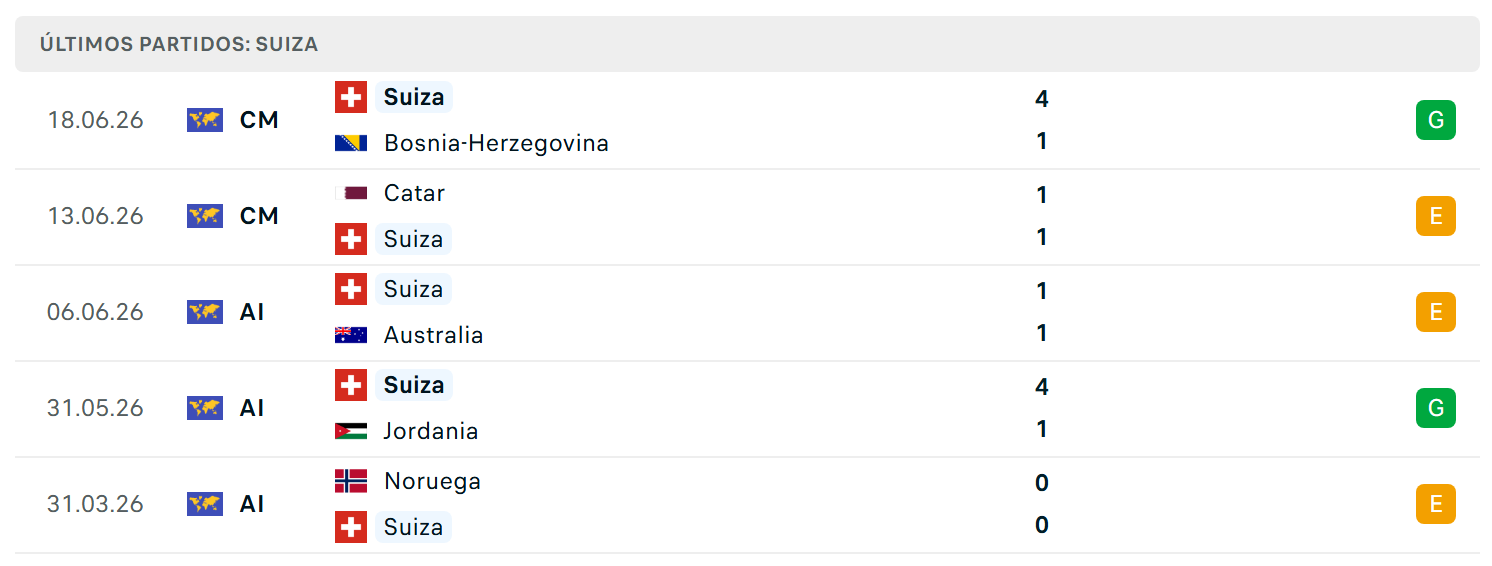Open the Bosnia-Herzegovina team link

pyautogui.click(x=496, y=143)
